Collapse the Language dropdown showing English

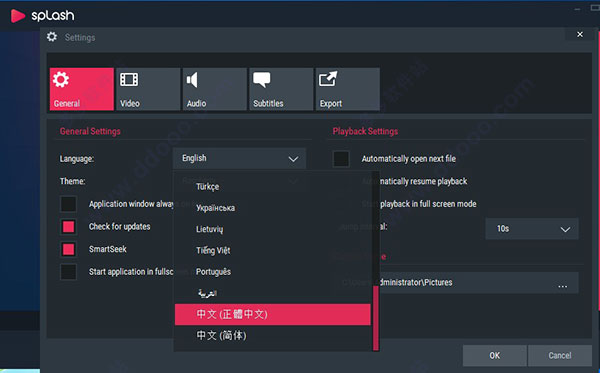[x=240, y=158]
